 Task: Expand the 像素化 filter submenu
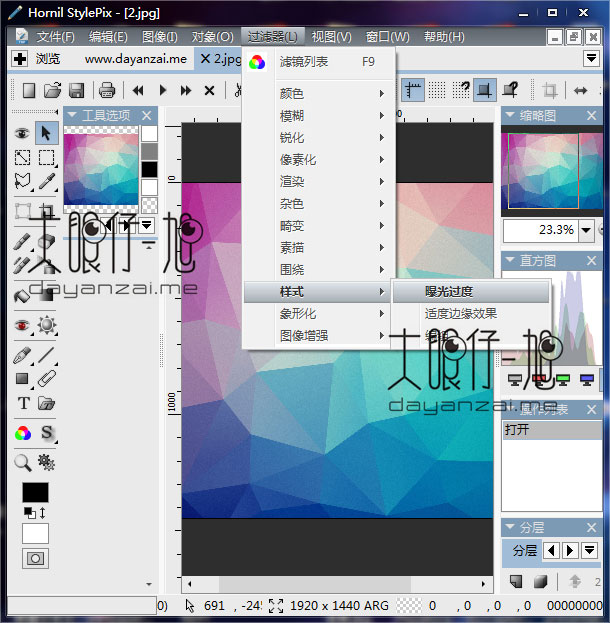point(319,160)
